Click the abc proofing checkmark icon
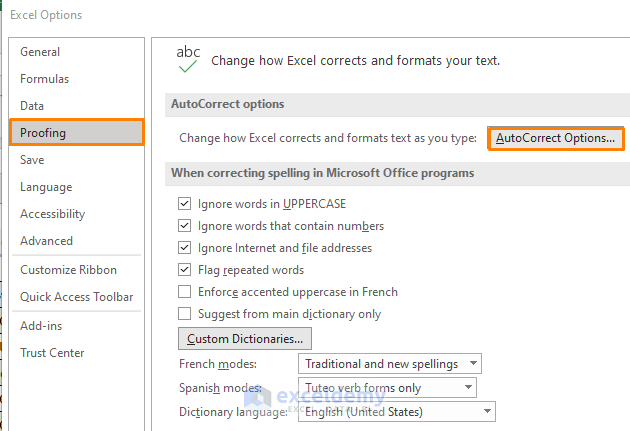Image resolution: width=630 pixels, height=431 pixels. click(x=187, y=59)
